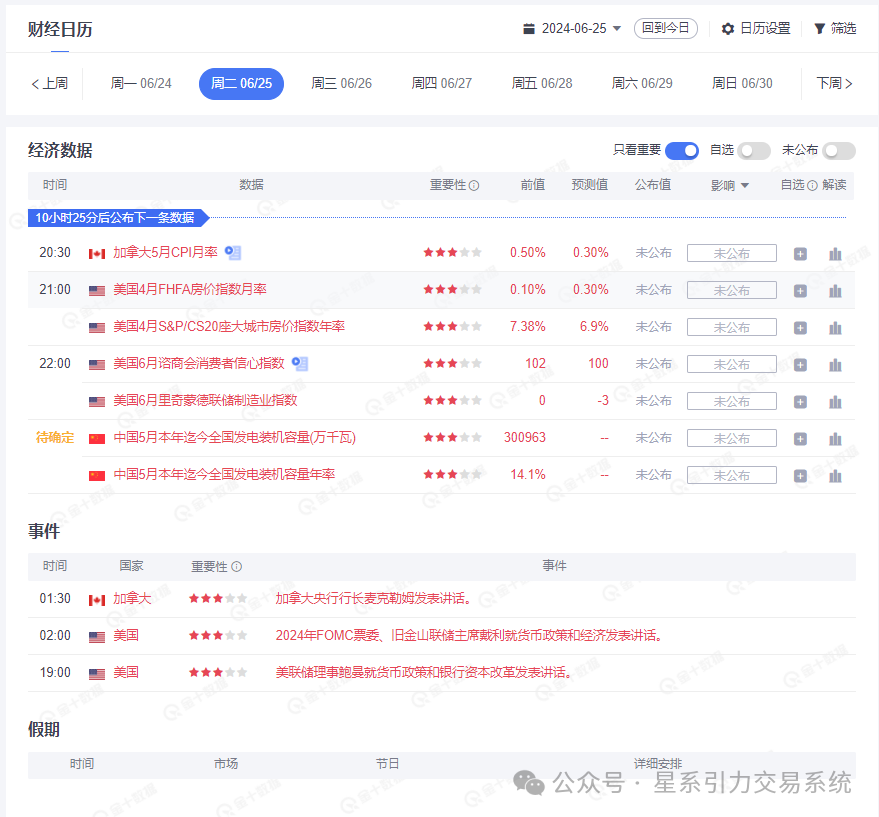Click forecast value -3
Viewport: 879px width, 817px height.
603,401
